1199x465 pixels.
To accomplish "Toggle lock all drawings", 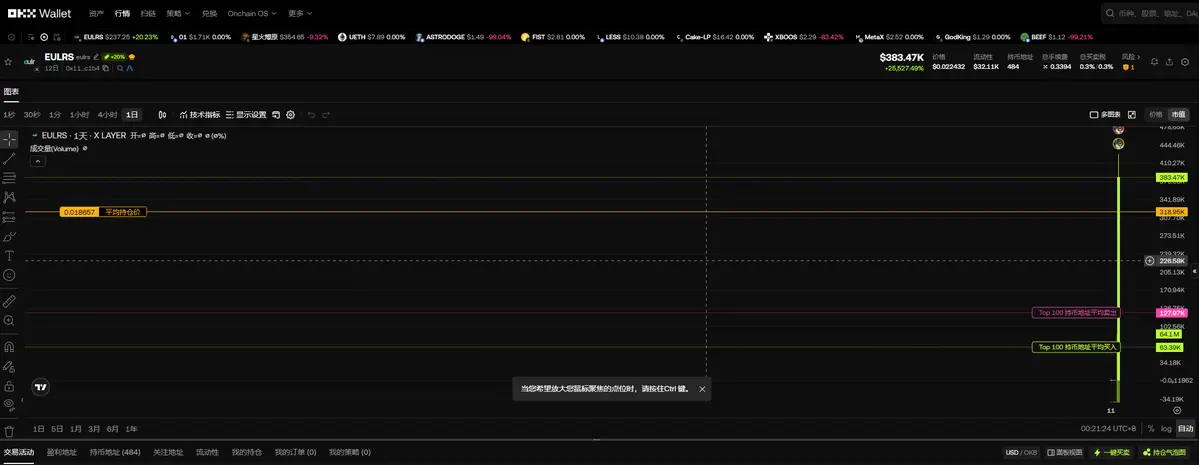I will click(9, 385).
